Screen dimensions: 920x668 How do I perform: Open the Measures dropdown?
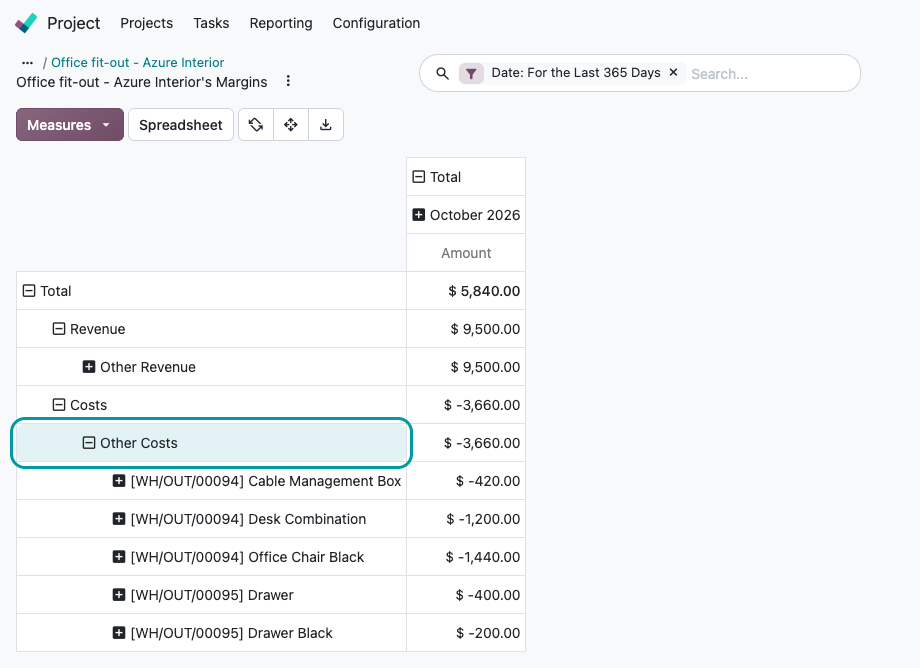tap(70, 124)
